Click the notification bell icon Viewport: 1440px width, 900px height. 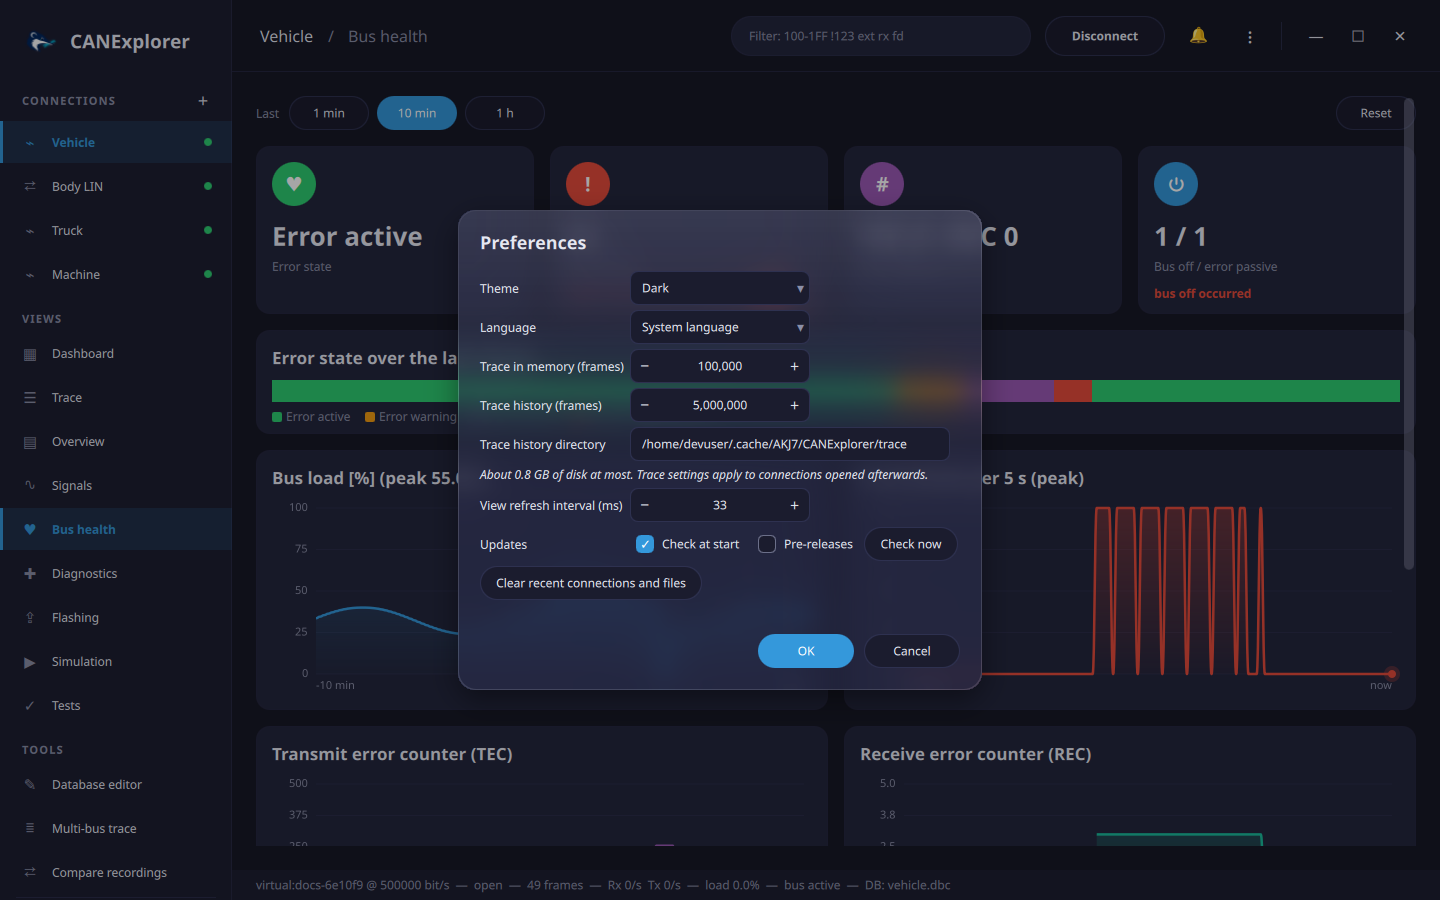[x=1198, y=36]
